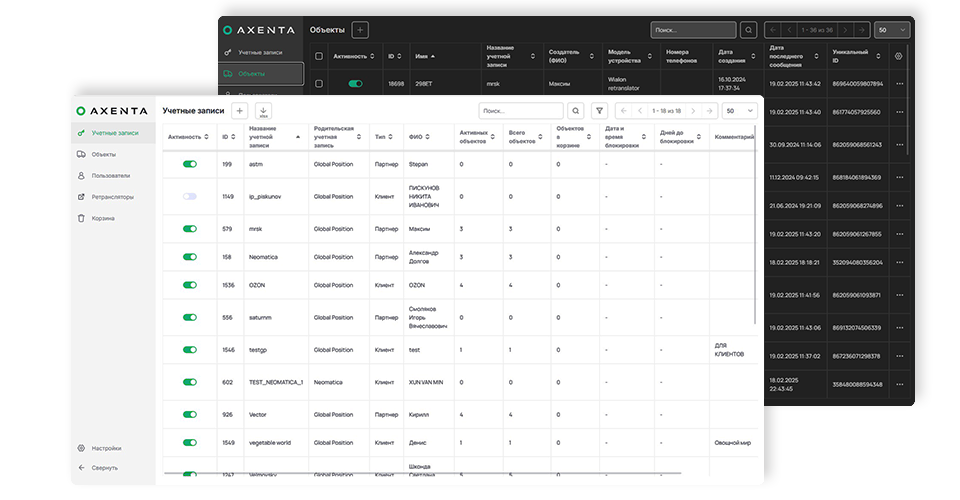Toggle activity switch for vegetable world
Image resolution: width=960 pixels, height=500 pixels.
click(x=190, y=442)
